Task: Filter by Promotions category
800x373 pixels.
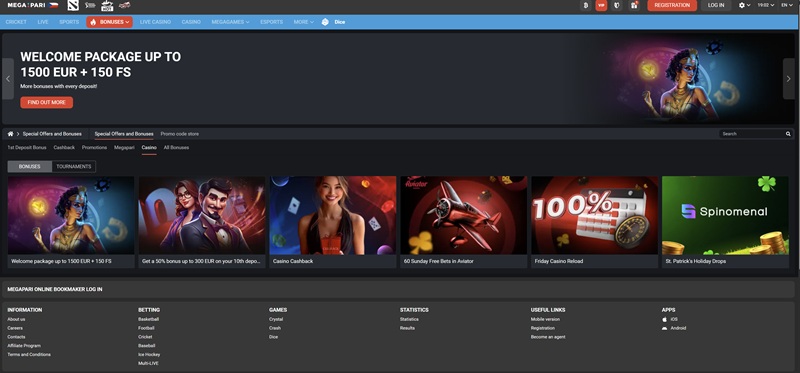Action: 94,147
